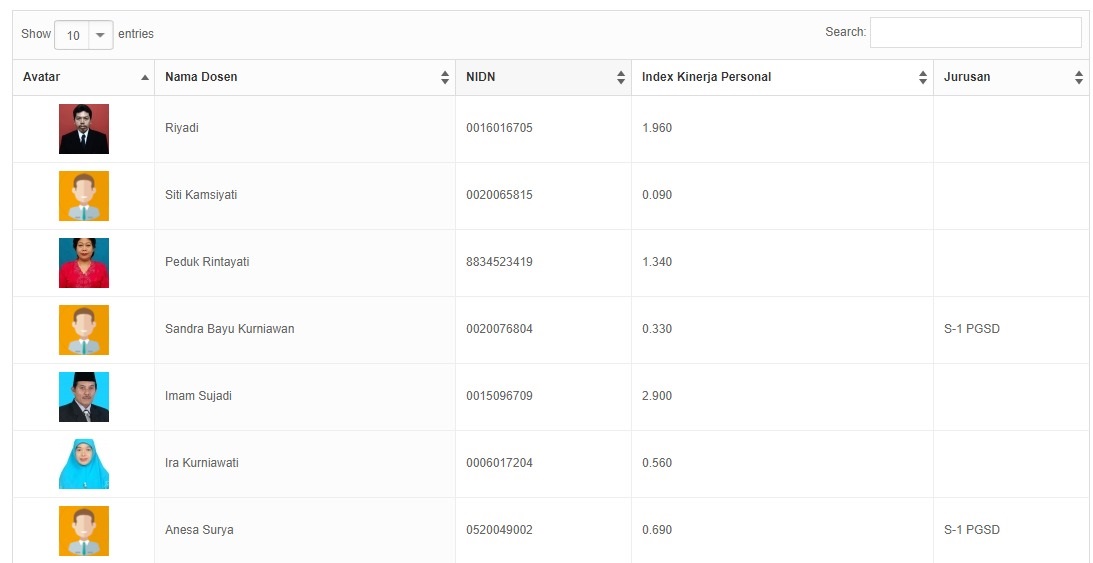1093x563 pixels.
Task: Click index value 2.900
Action: [x=657, y=396]
